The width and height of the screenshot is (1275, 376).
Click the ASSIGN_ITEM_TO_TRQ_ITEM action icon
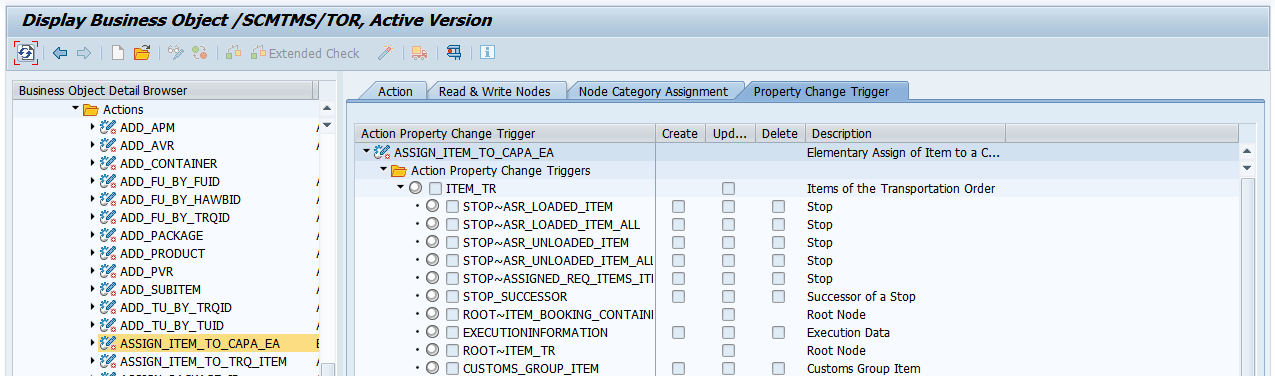click(109, 362)
